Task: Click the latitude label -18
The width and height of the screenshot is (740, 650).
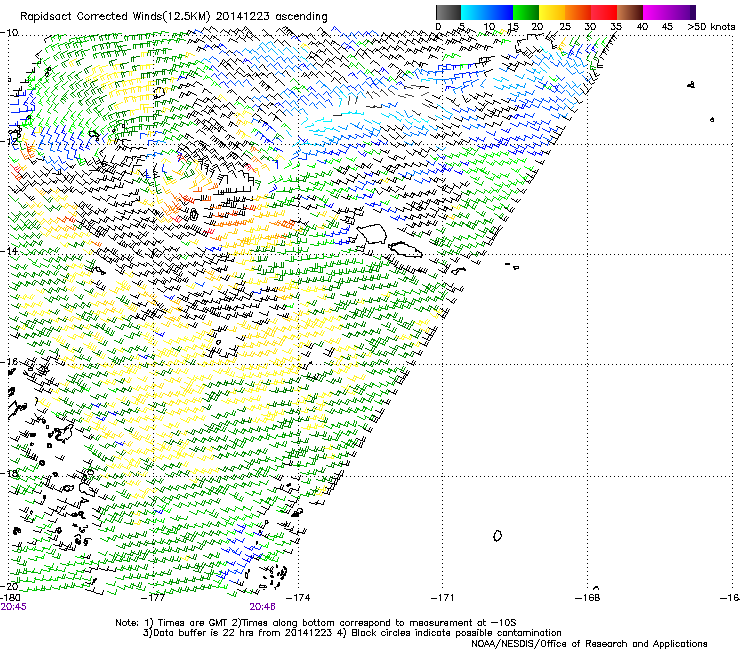Action: 9,473
